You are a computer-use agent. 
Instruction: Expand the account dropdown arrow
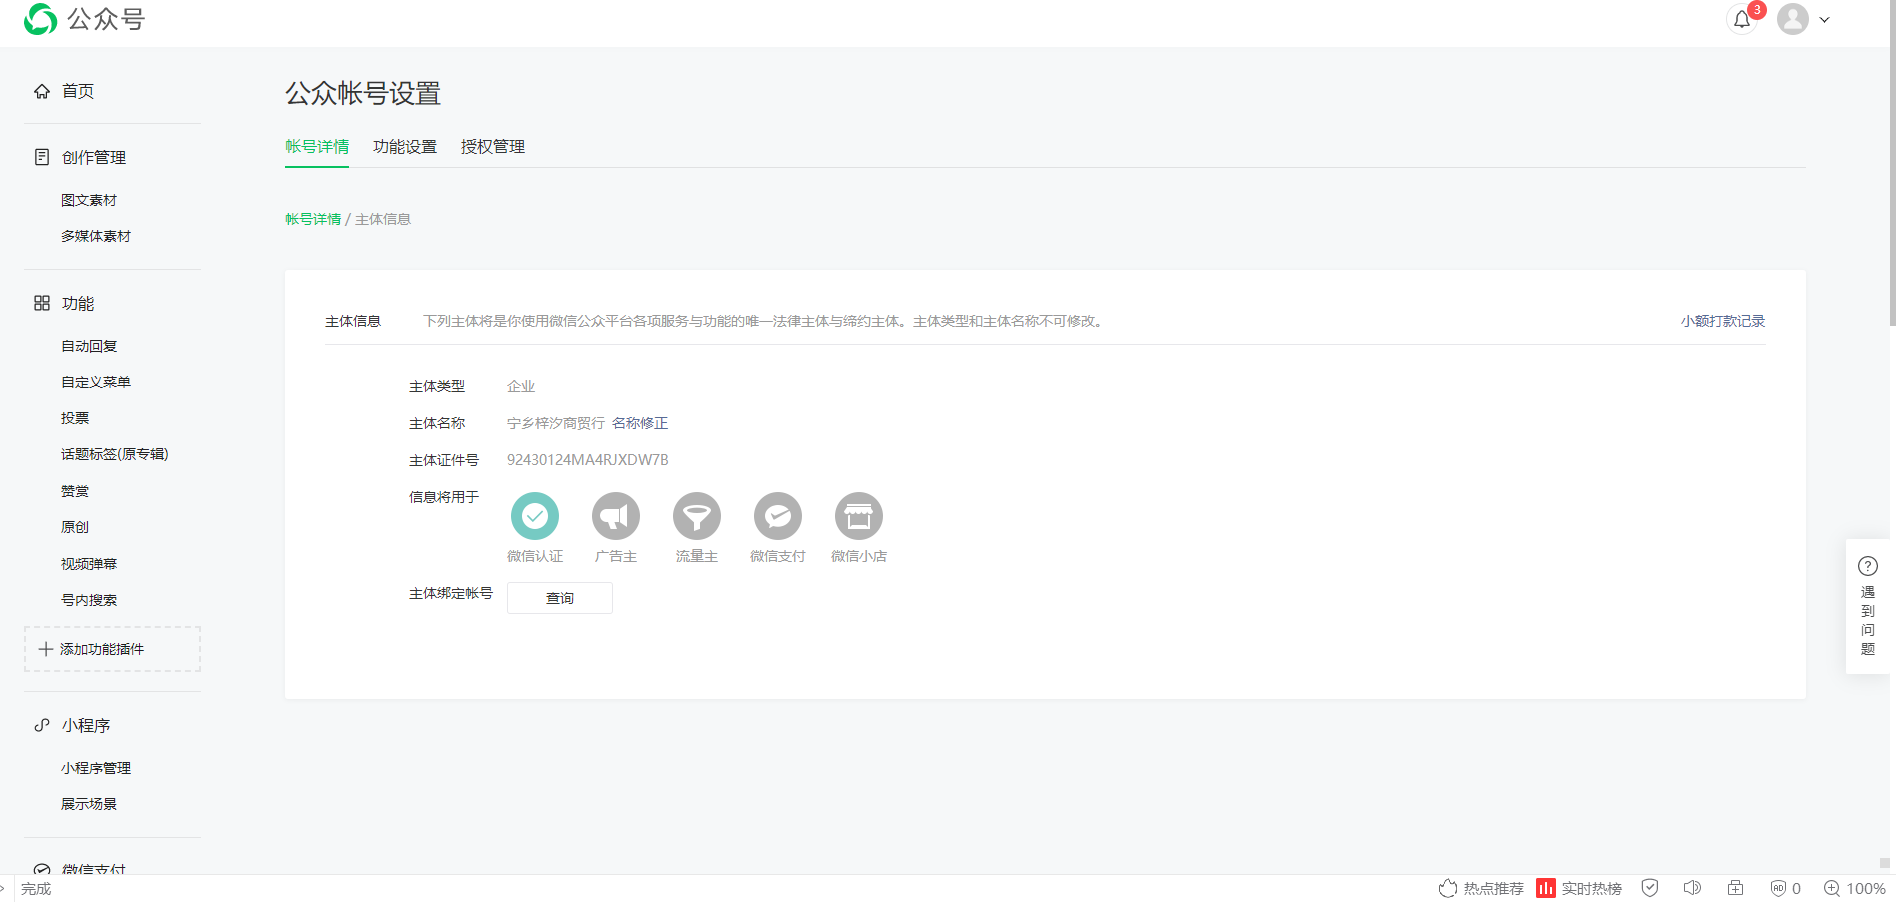coord(1825,20)
